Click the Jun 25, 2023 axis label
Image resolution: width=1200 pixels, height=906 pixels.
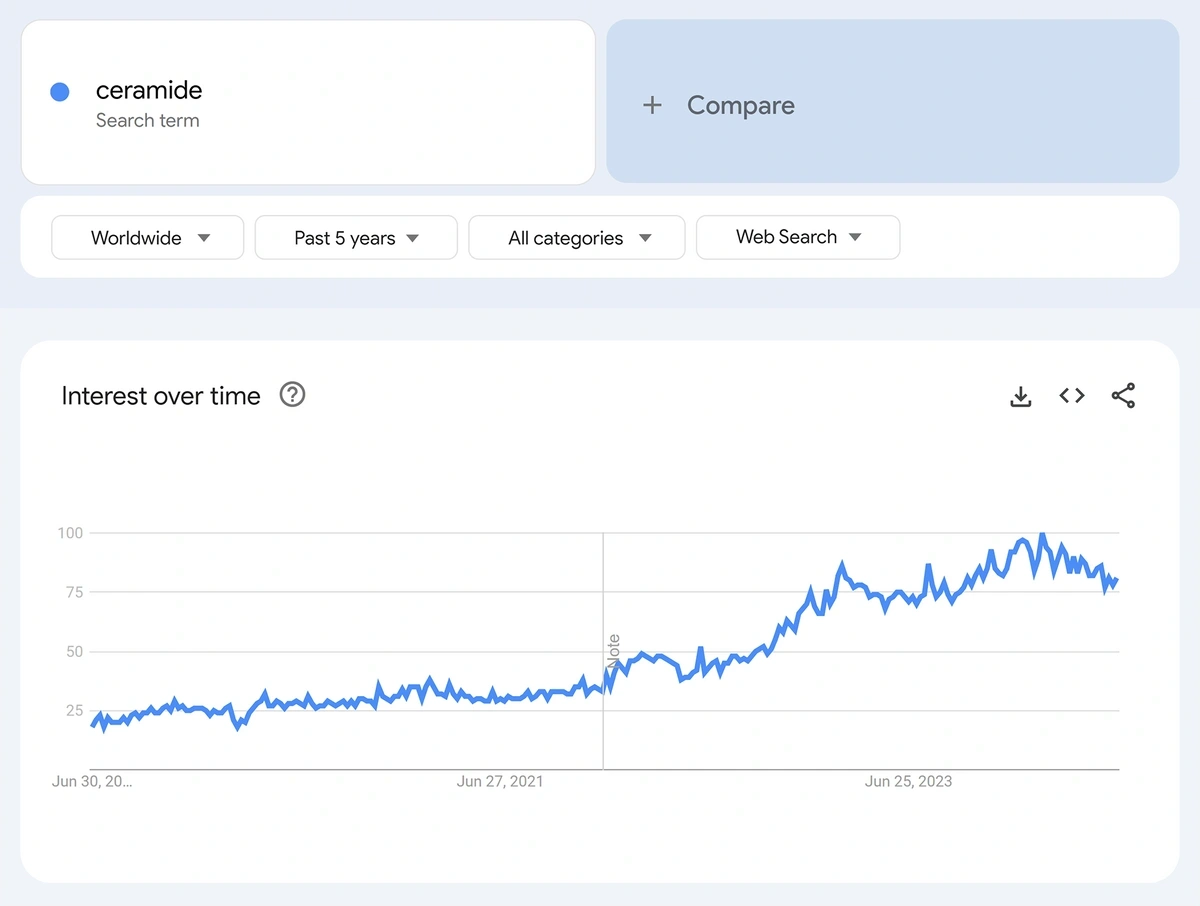click(908, 781)
